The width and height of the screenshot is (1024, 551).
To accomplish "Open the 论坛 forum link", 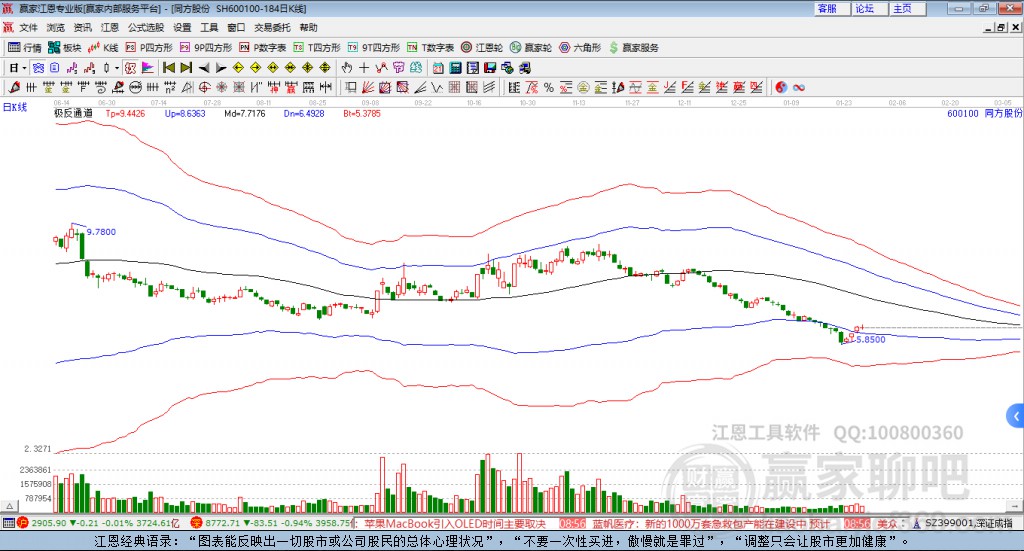I will (x=864, y=8).
